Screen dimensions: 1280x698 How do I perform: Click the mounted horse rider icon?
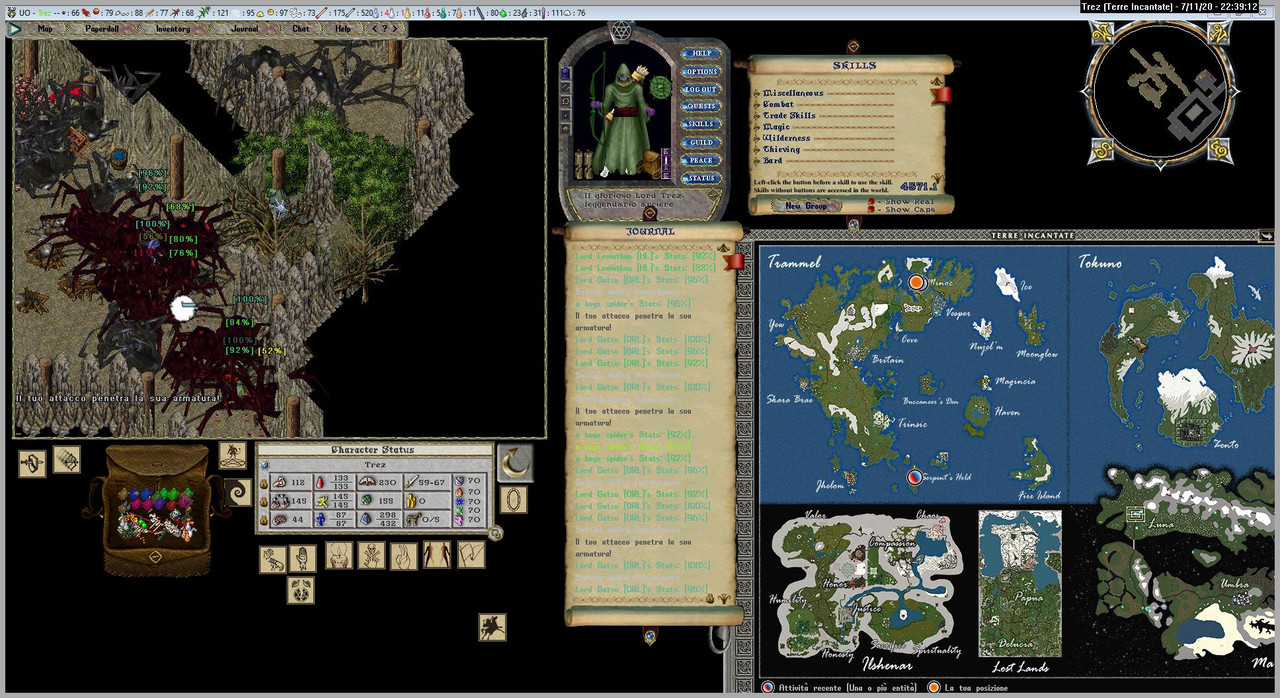click(x=492, y=627)
